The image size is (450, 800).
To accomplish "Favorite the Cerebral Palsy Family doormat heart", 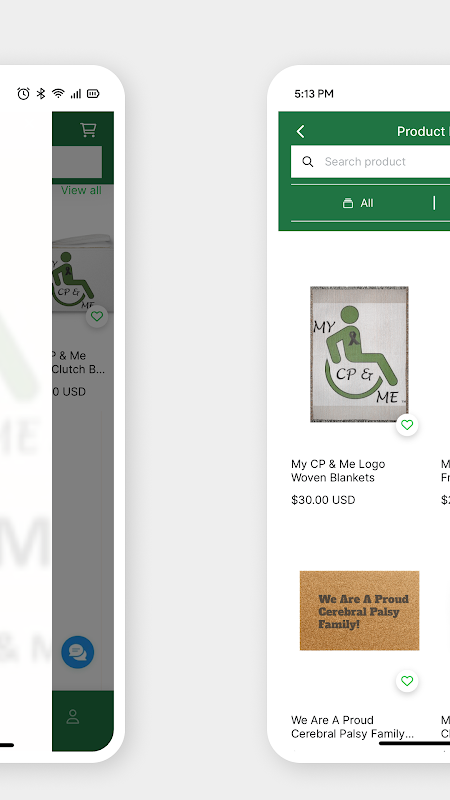I will 407,681.
